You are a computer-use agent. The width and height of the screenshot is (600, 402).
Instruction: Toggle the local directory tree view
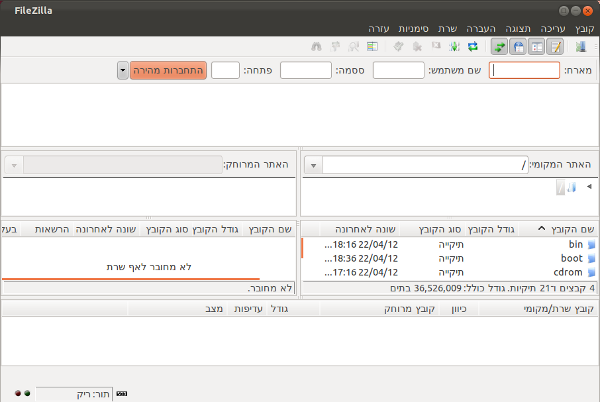[537, 47]
